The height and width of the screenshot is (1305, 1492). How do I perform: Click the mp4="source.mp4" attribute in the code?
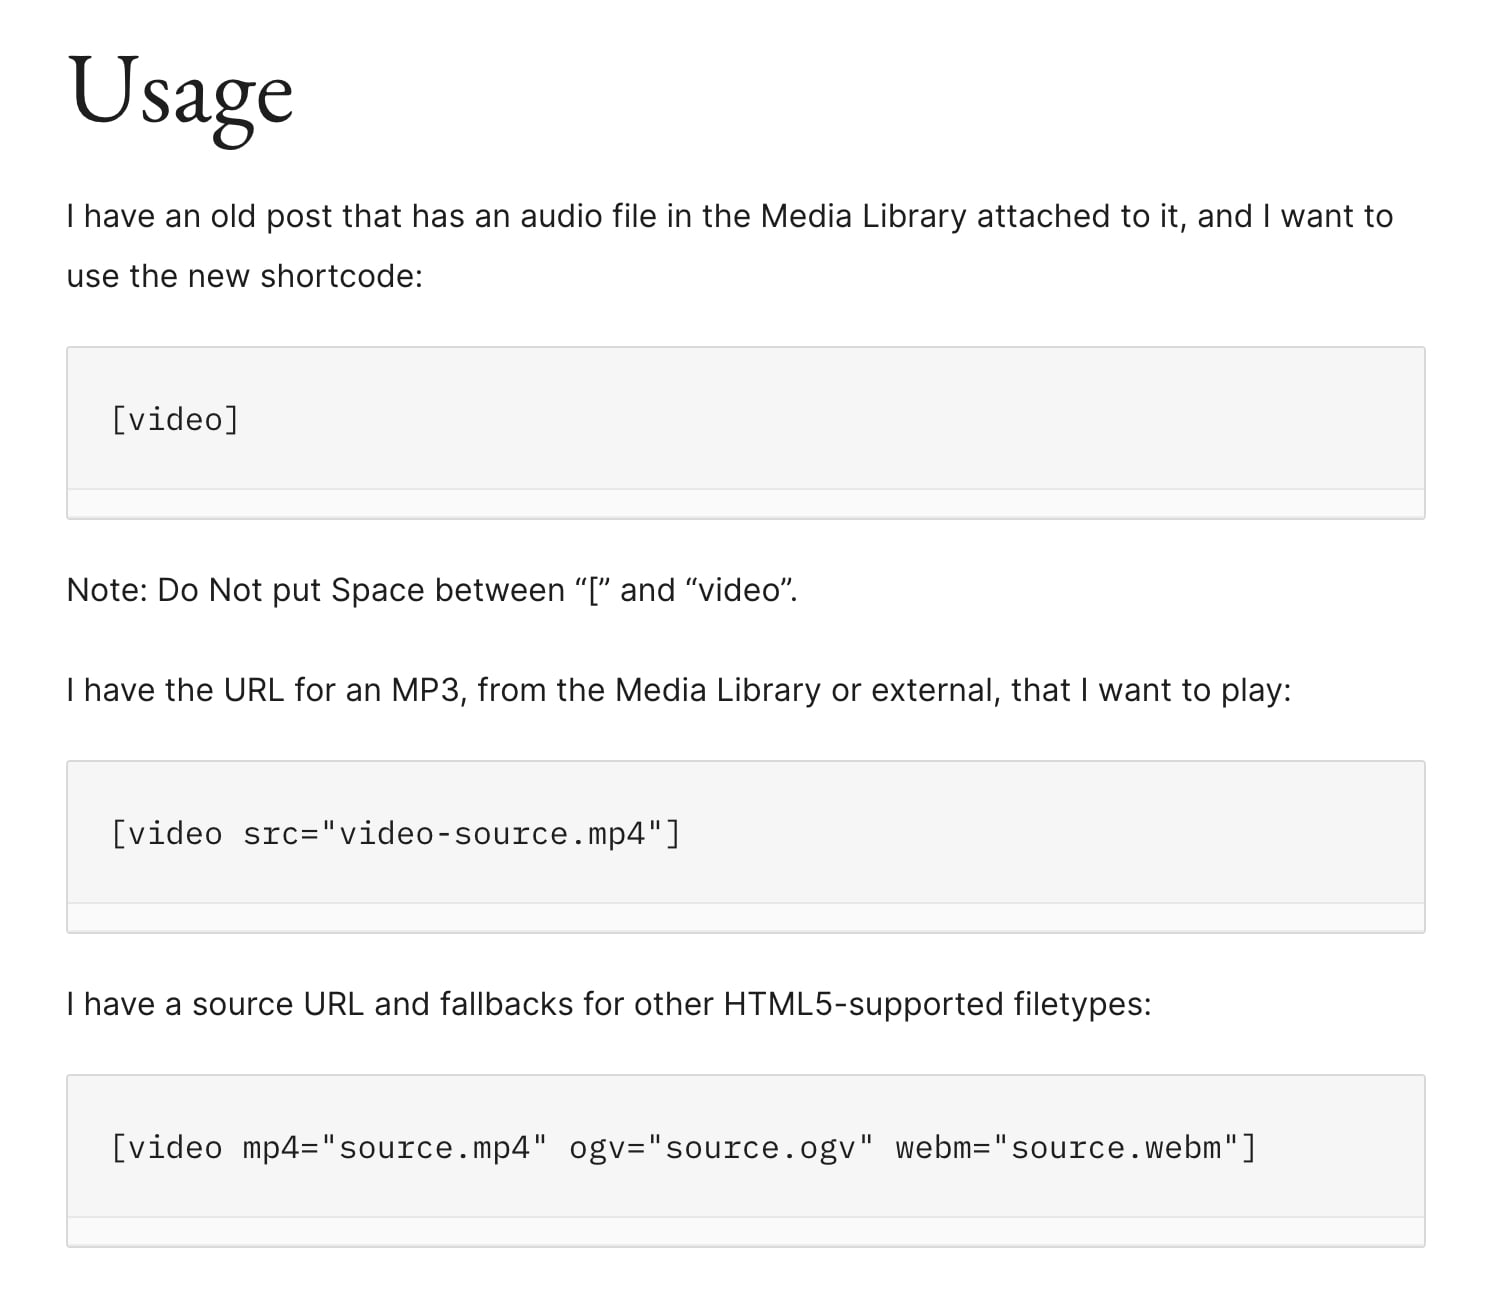click(x=395, y=1147)
